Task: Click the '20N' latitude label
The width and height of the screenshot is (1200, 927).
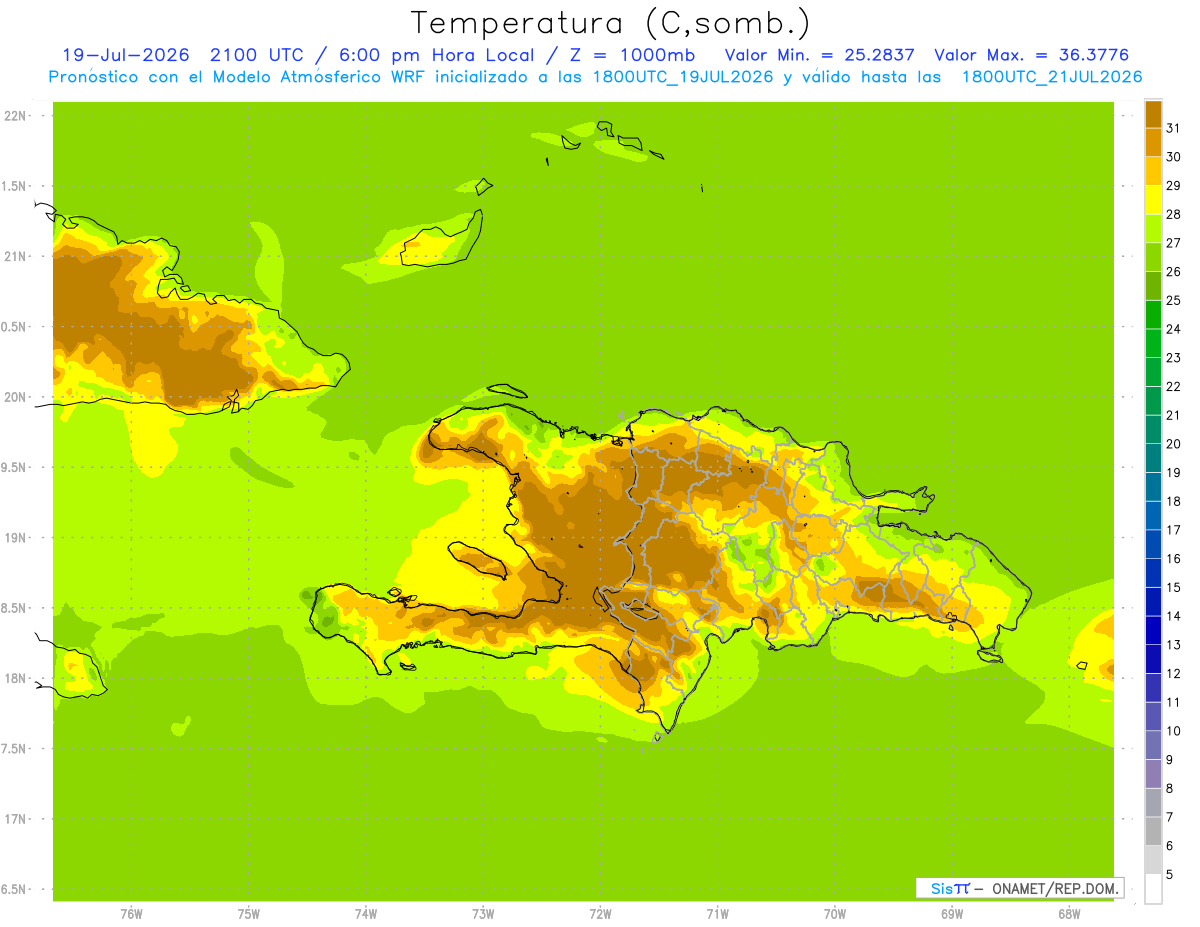Action: coord(14,397)
